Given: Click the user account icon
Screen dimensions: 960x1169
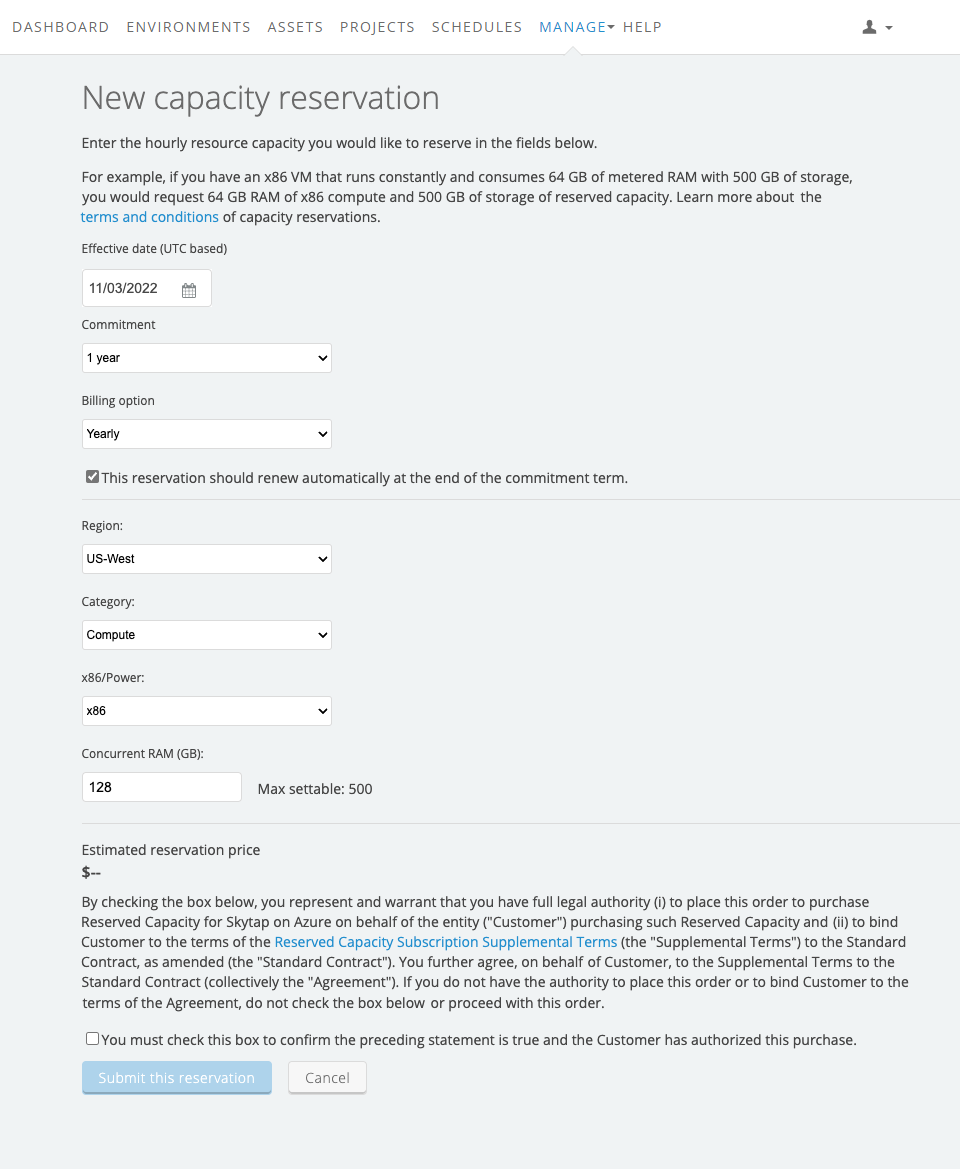Looking at the screenshot, I should tap(871, 27).
